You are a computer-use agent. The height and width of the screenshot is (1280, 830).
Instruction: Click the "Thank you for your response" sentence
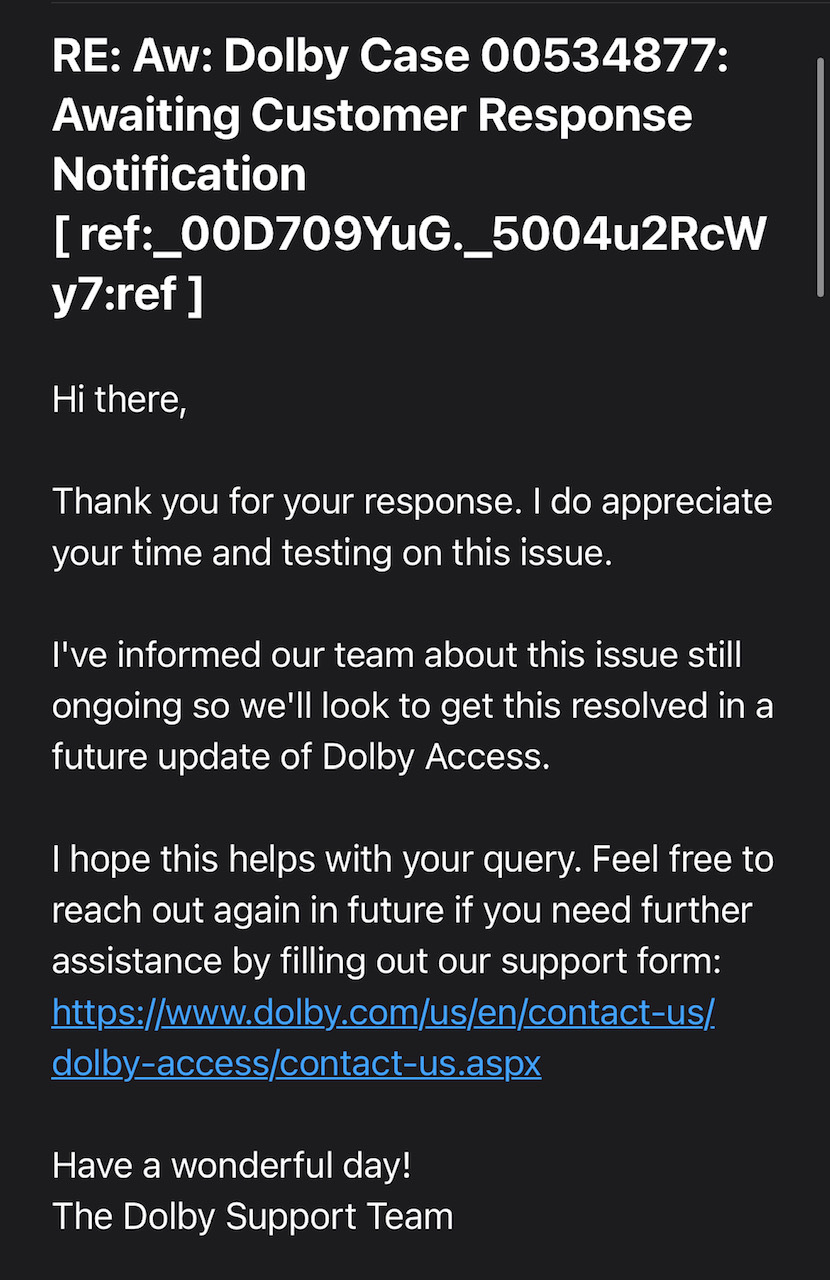[285, 501]
